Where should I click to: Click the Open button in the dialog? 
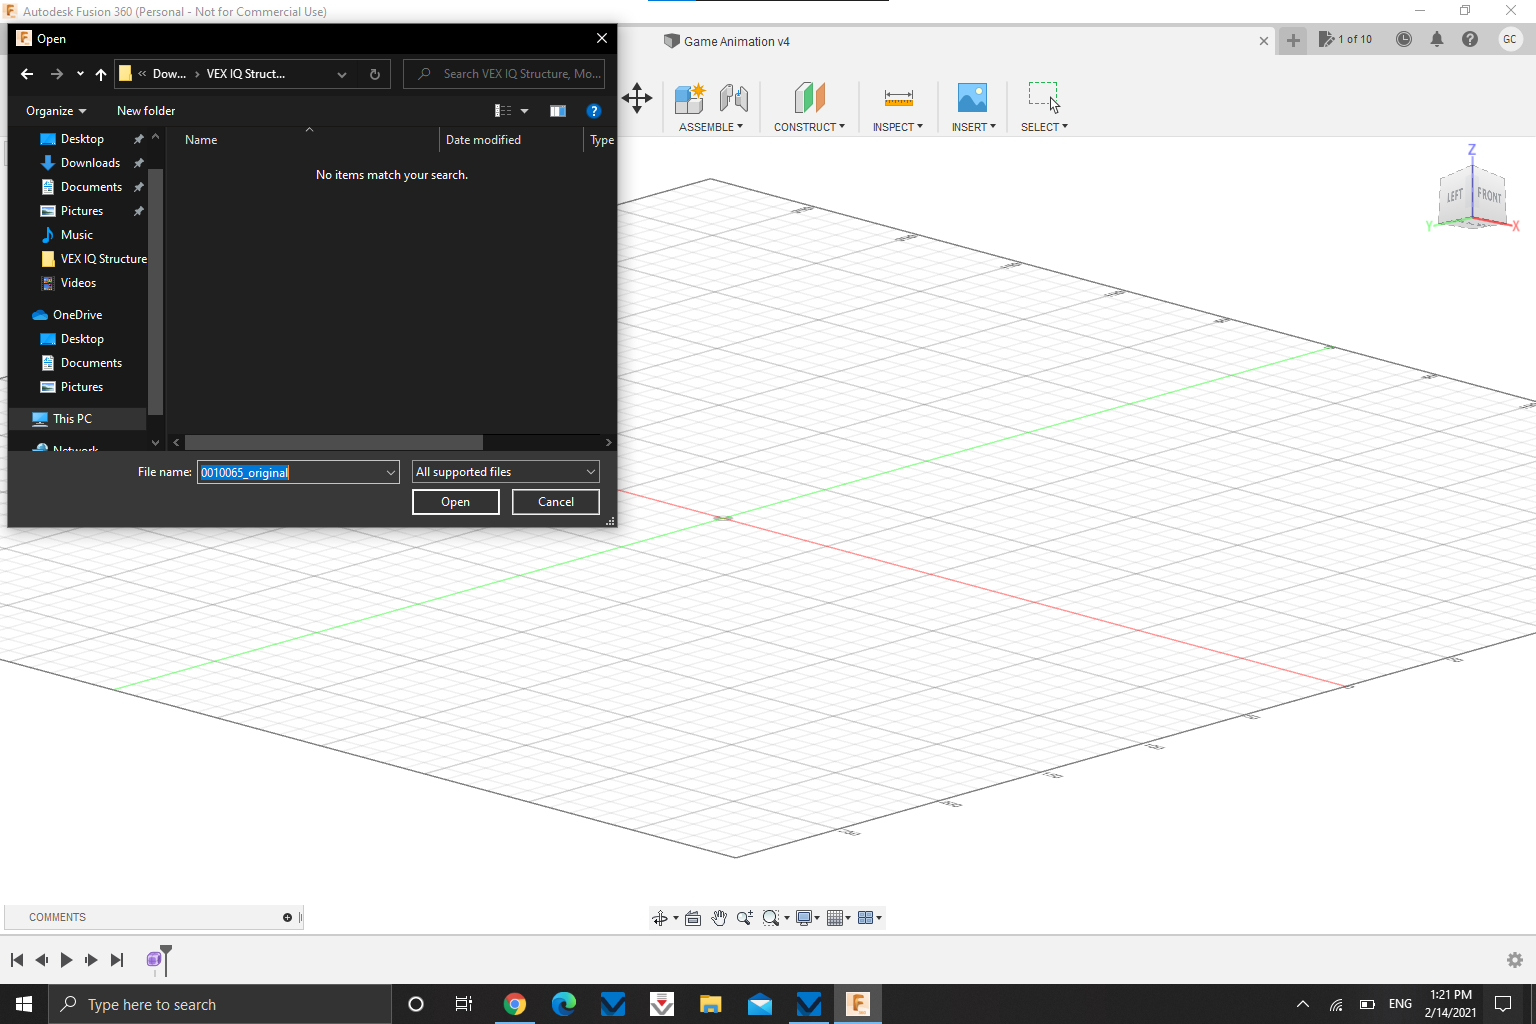click(455, 501)
